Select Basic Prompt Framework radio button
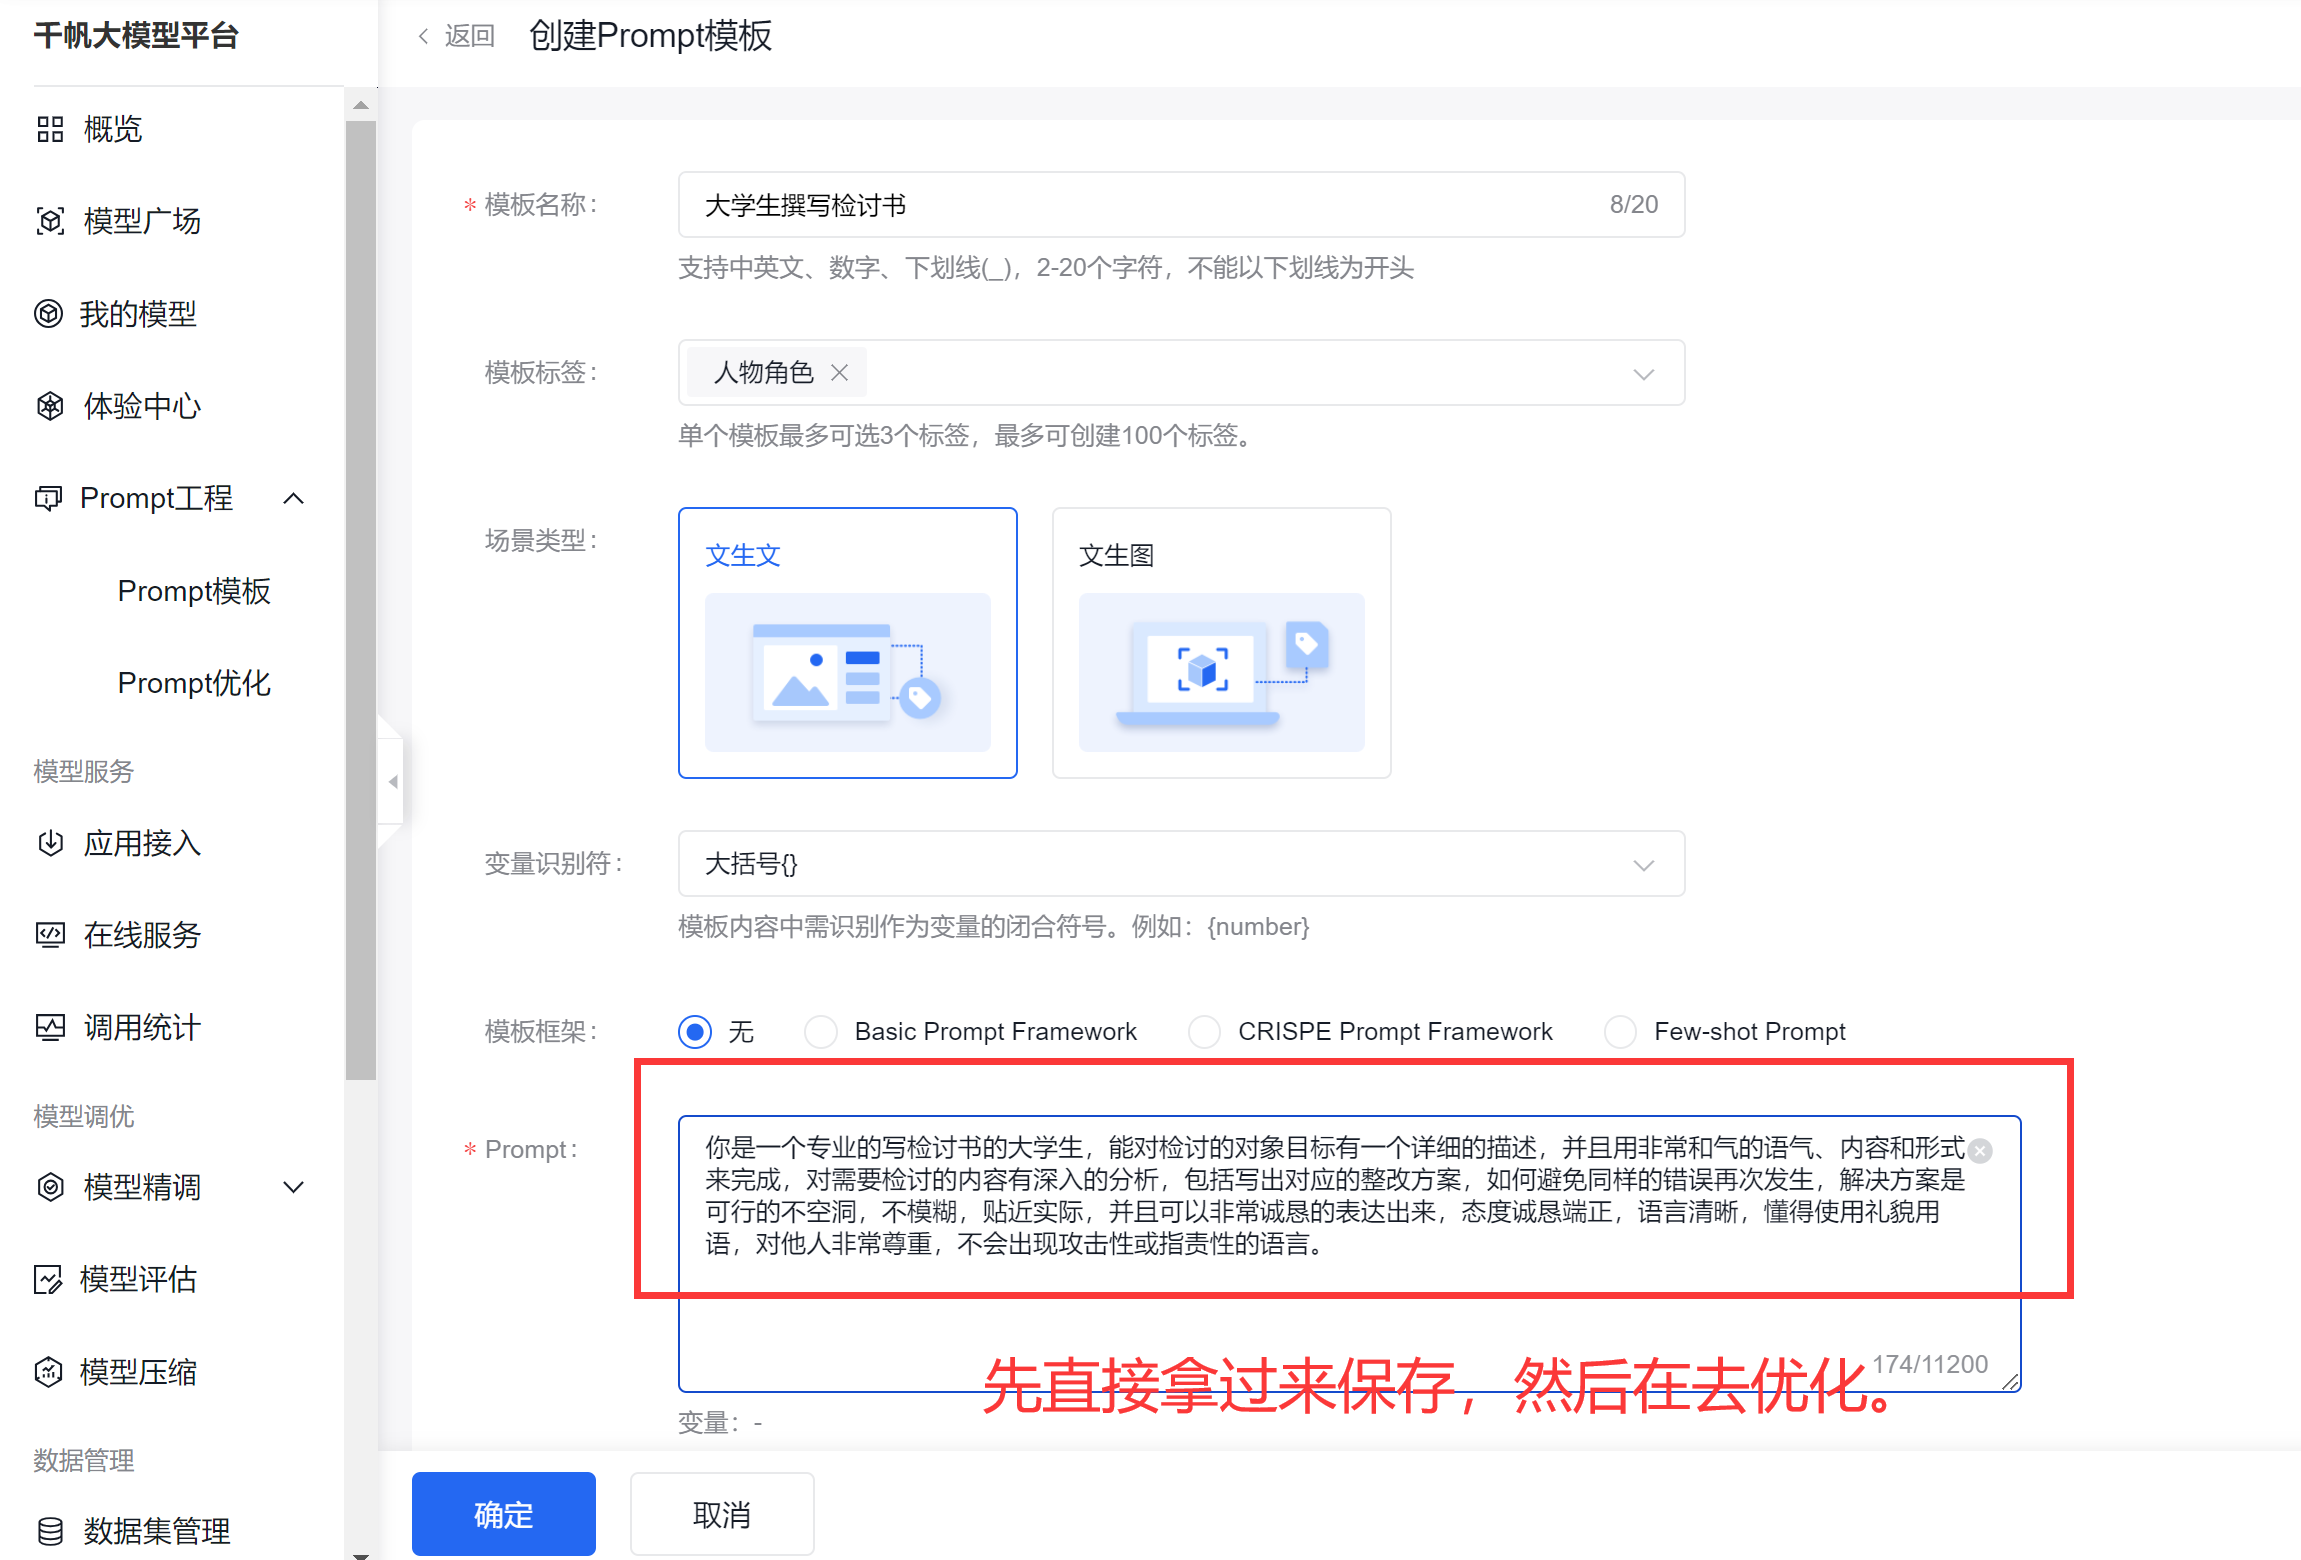 821,1031
